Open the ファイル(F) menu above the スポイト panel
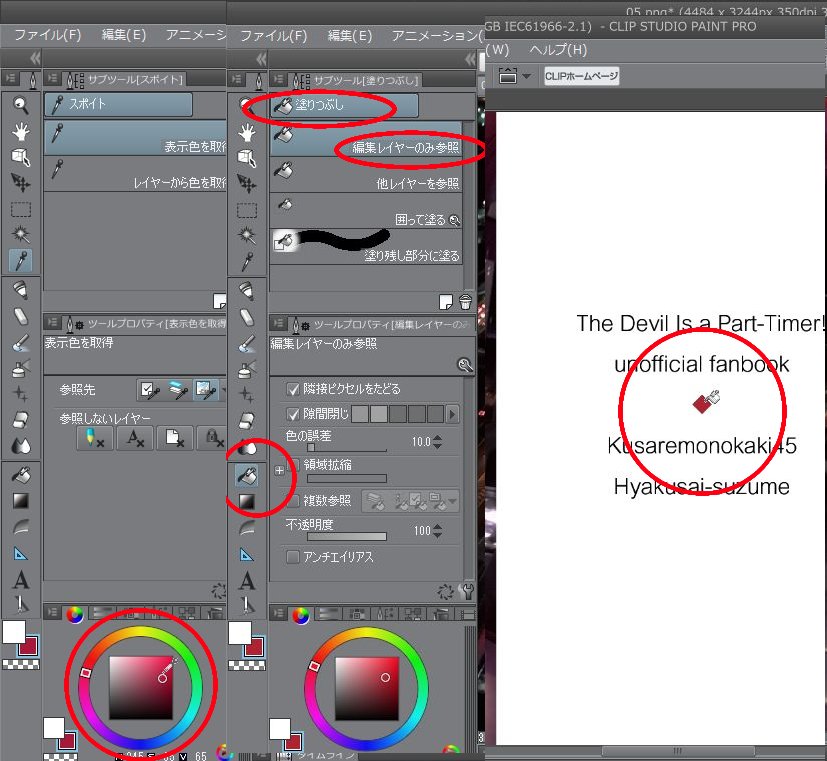 pyautogui.click(x=48, y=35)
